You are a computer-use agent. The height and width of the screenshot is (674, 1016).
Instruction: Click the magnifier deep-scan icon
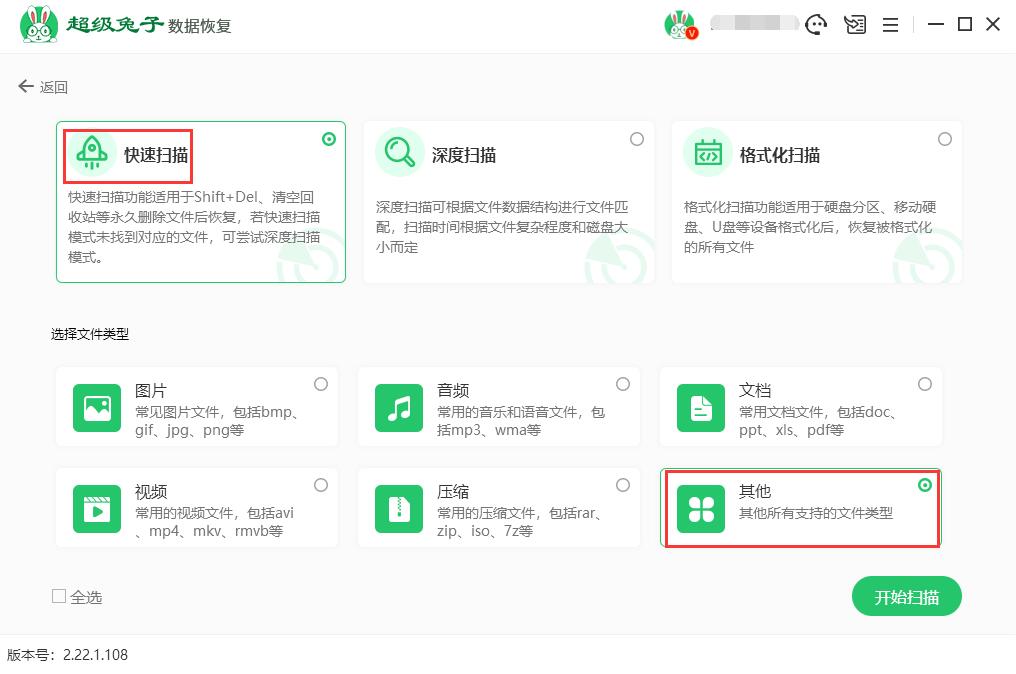399,152
